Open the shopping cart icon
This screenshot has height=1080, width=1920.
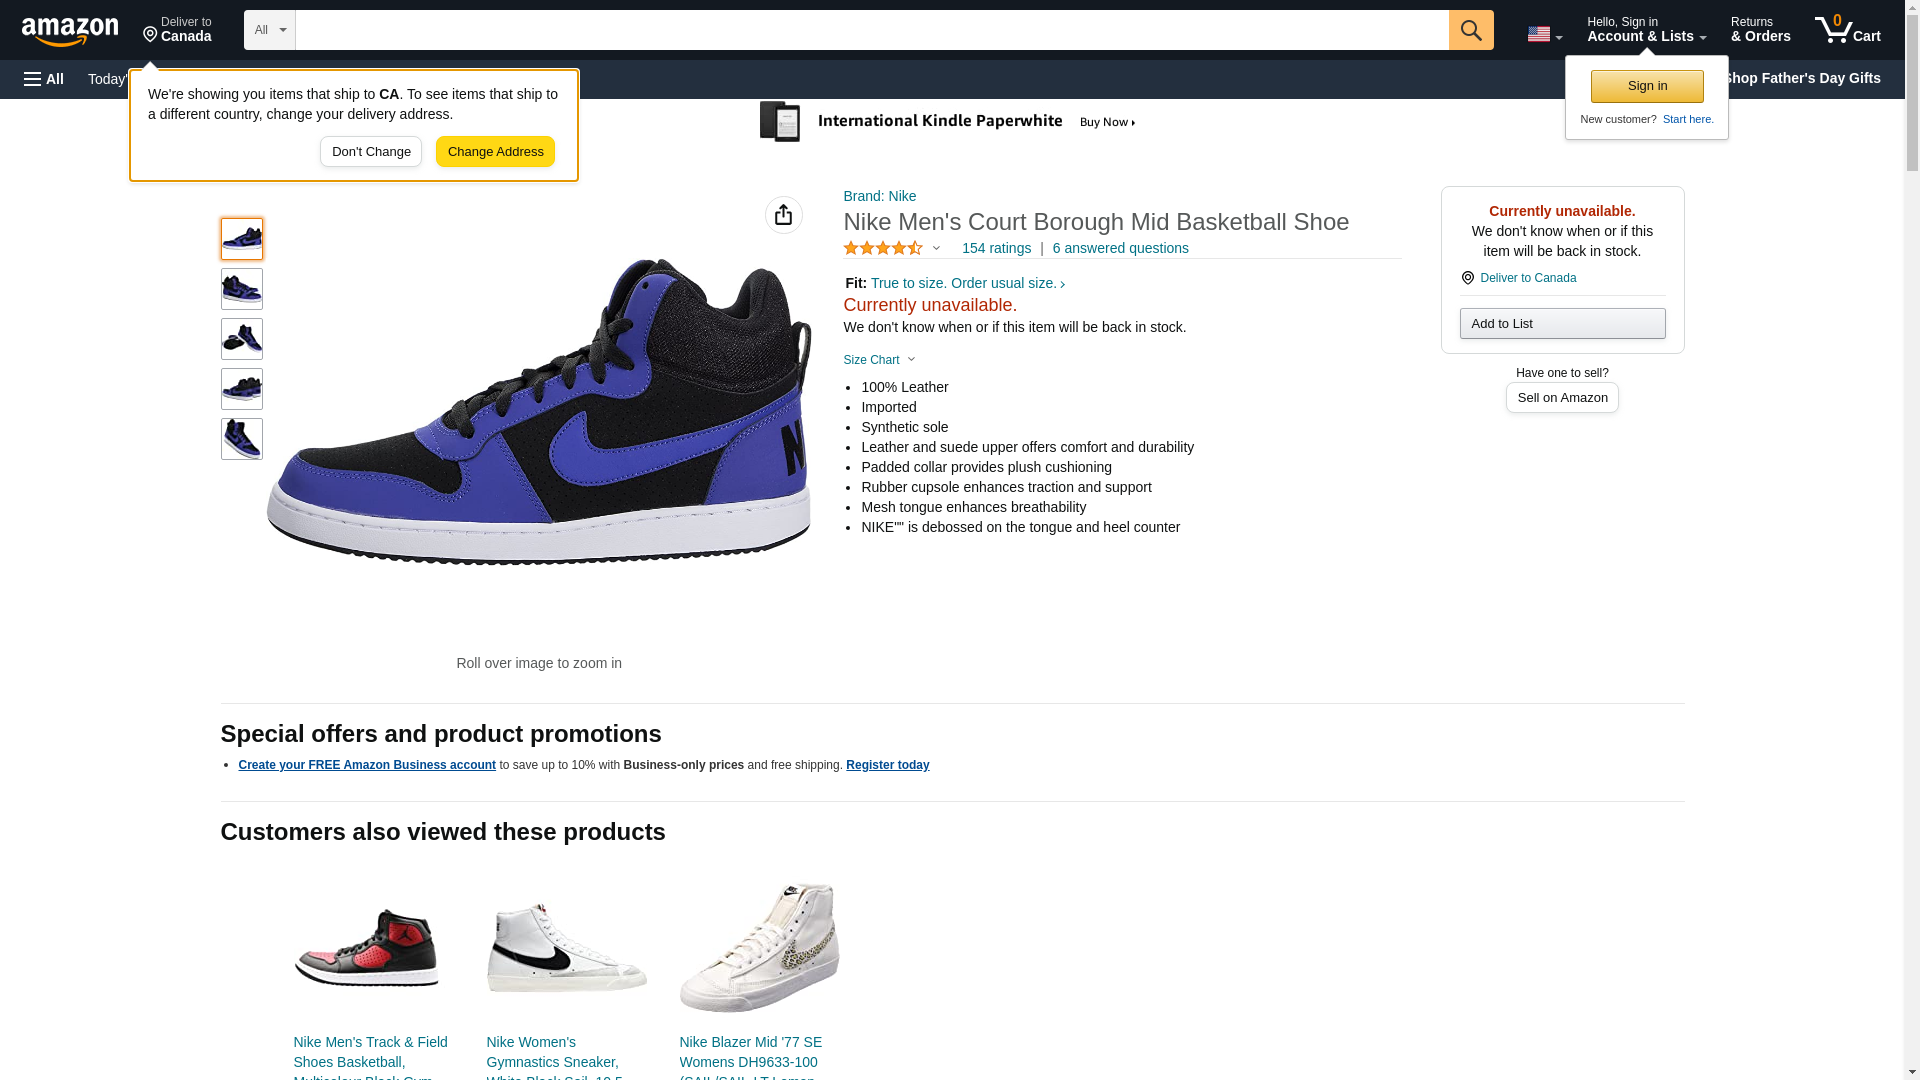(x=1847, y=30)
